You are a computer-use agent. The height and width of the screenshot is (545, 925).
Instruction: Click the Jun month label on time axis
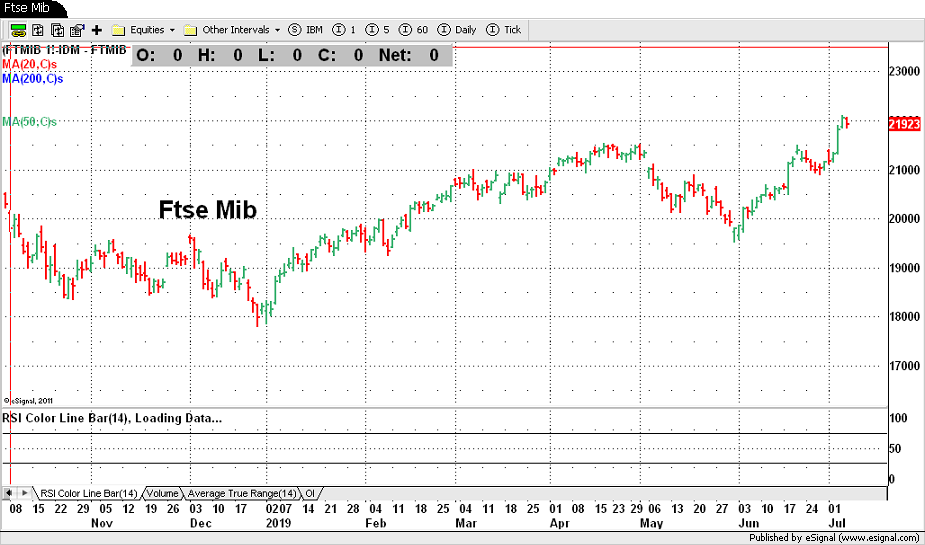tap(748, 523)
